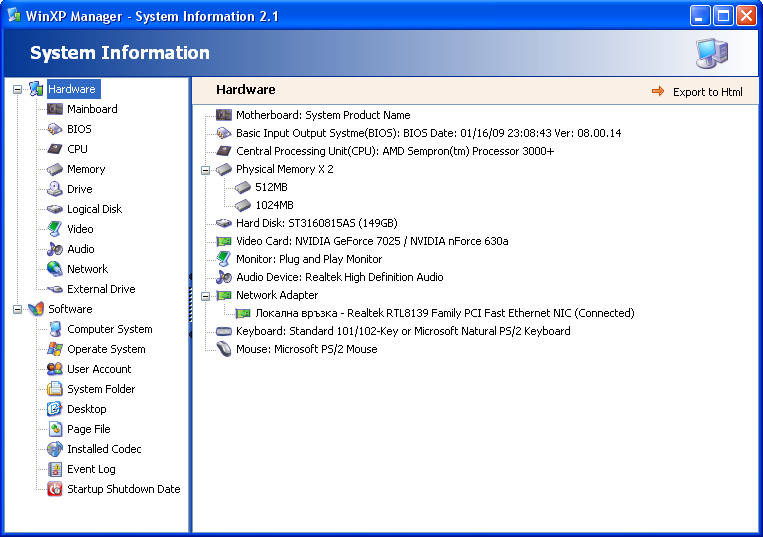The image size is (763, 537).
Task: Select the Hardware tree item
Action: pyautogui.click(x=73, y=89)
